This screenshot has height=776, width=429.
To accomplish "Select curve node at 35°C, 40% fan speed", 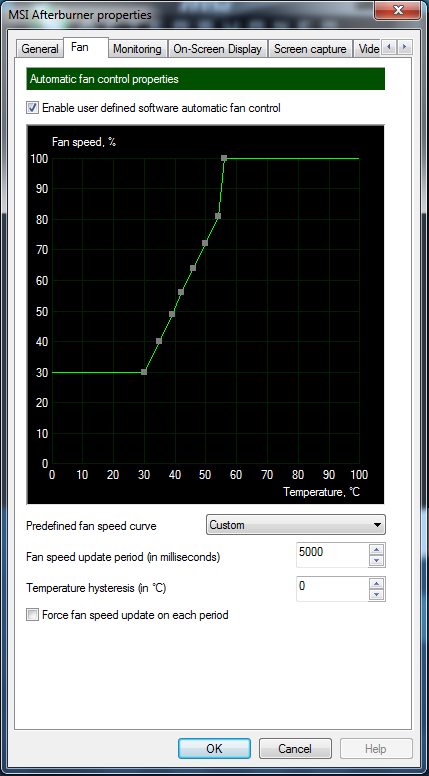I will 159,341.
